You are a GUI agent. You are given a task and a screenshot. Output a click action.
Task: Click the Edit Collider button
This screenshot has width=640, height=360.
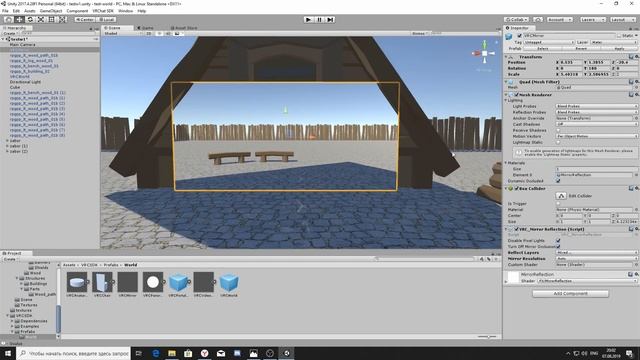[561, 196]
